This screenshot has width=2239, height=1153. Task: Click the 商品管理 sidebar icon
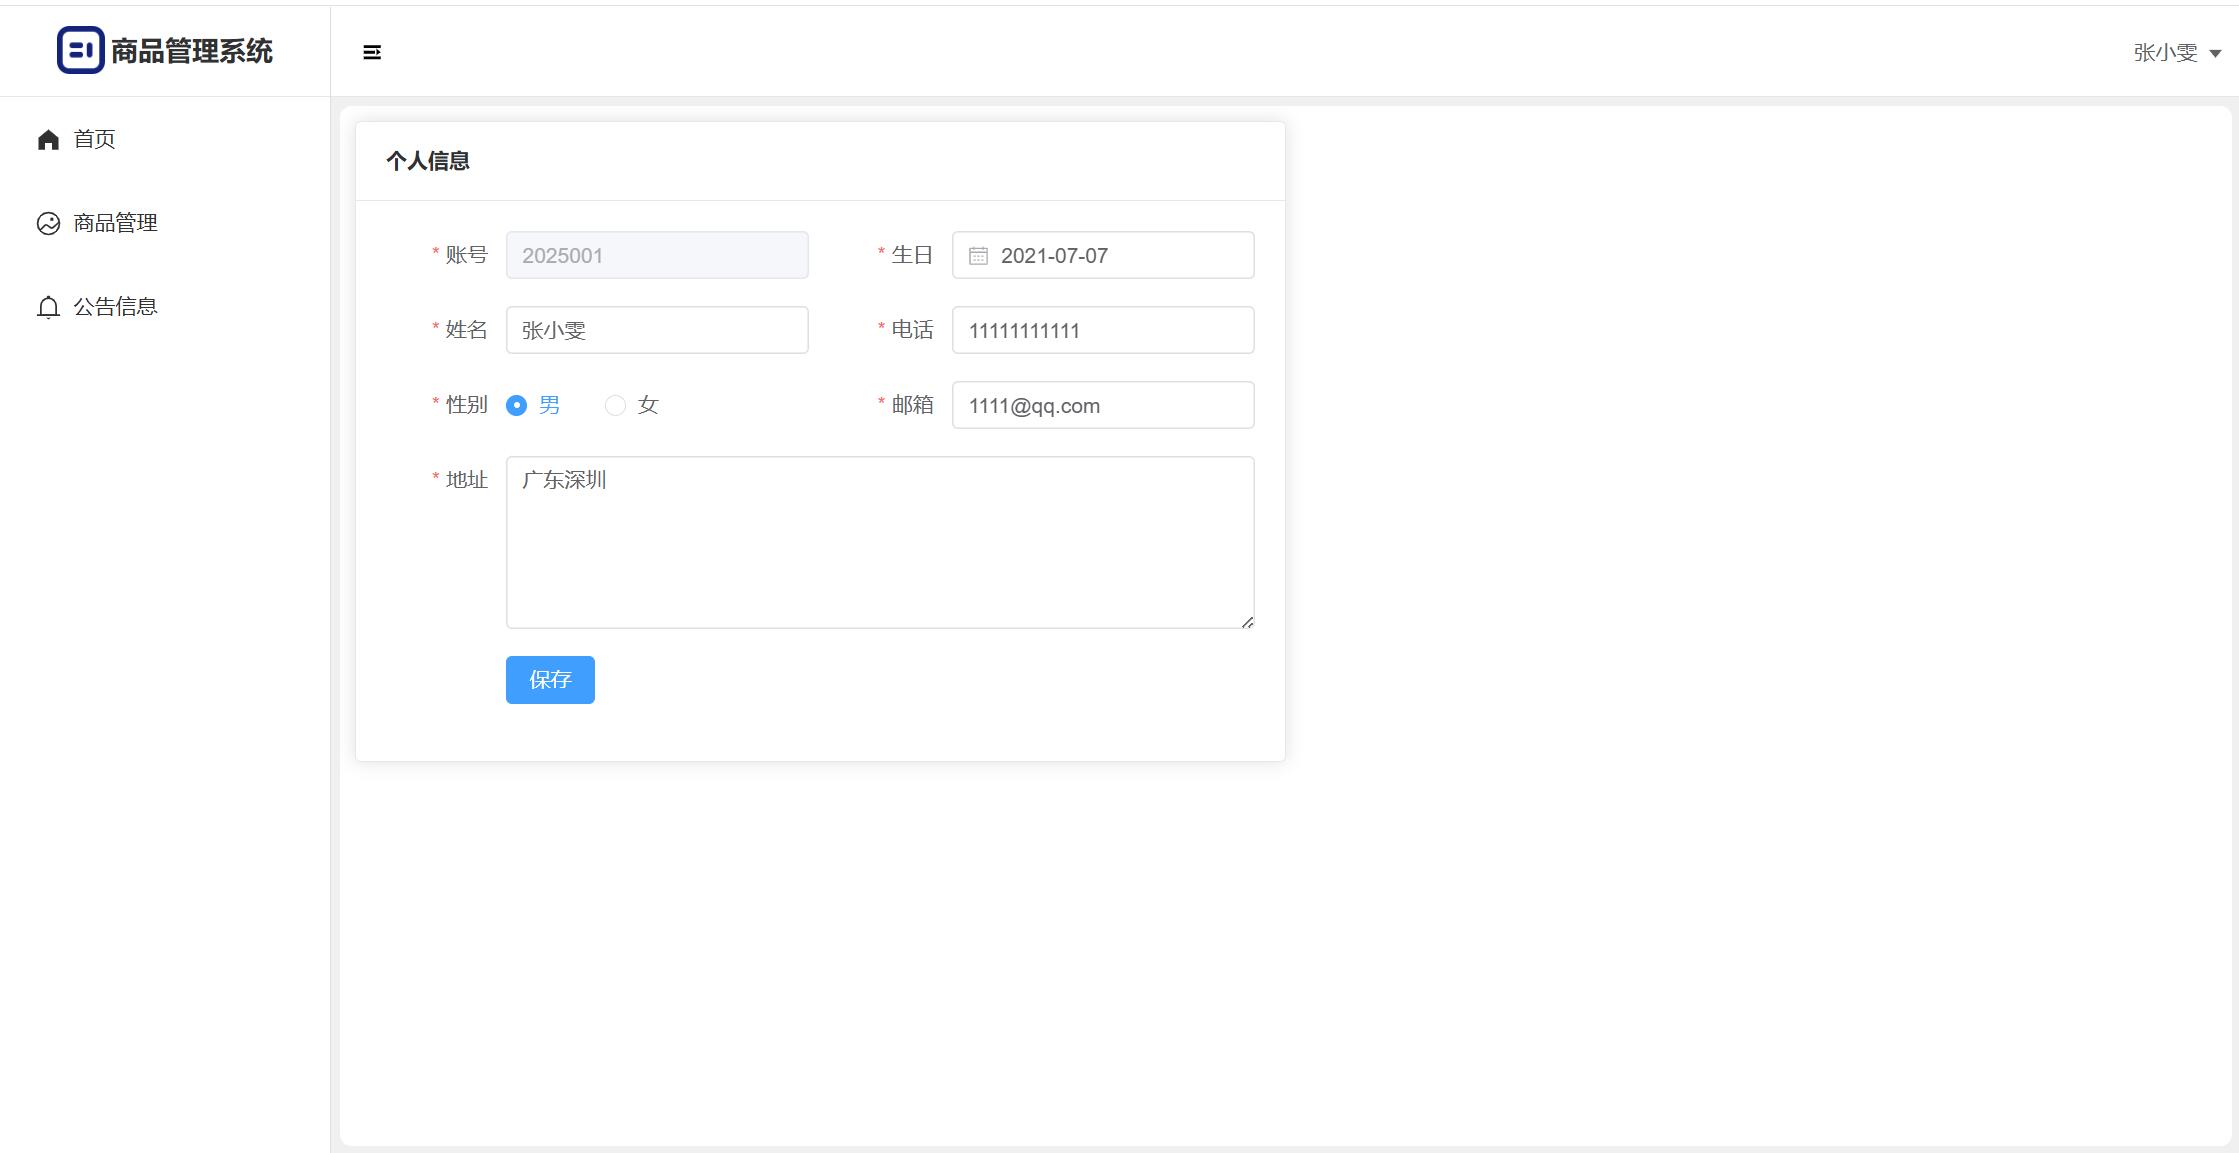(x=48, y=223)
